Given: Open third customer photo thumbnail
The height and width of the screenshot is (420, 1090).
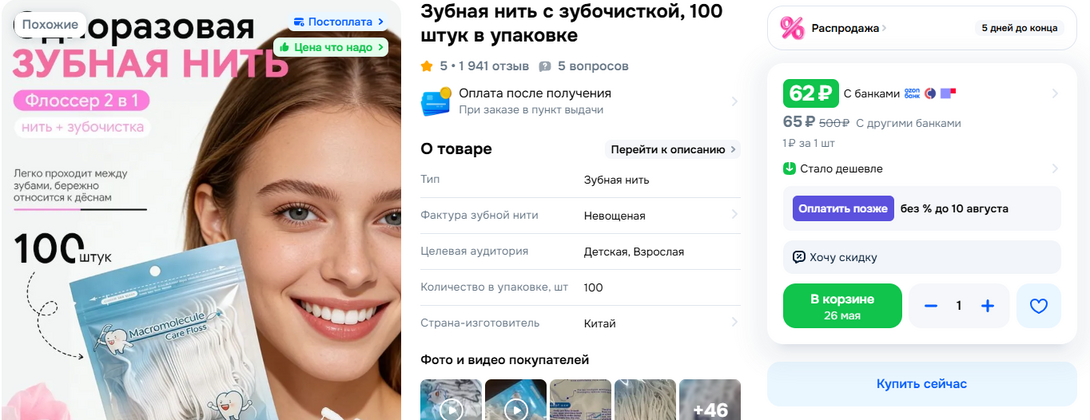Looking at the screenshot, I should coord(580,400).
